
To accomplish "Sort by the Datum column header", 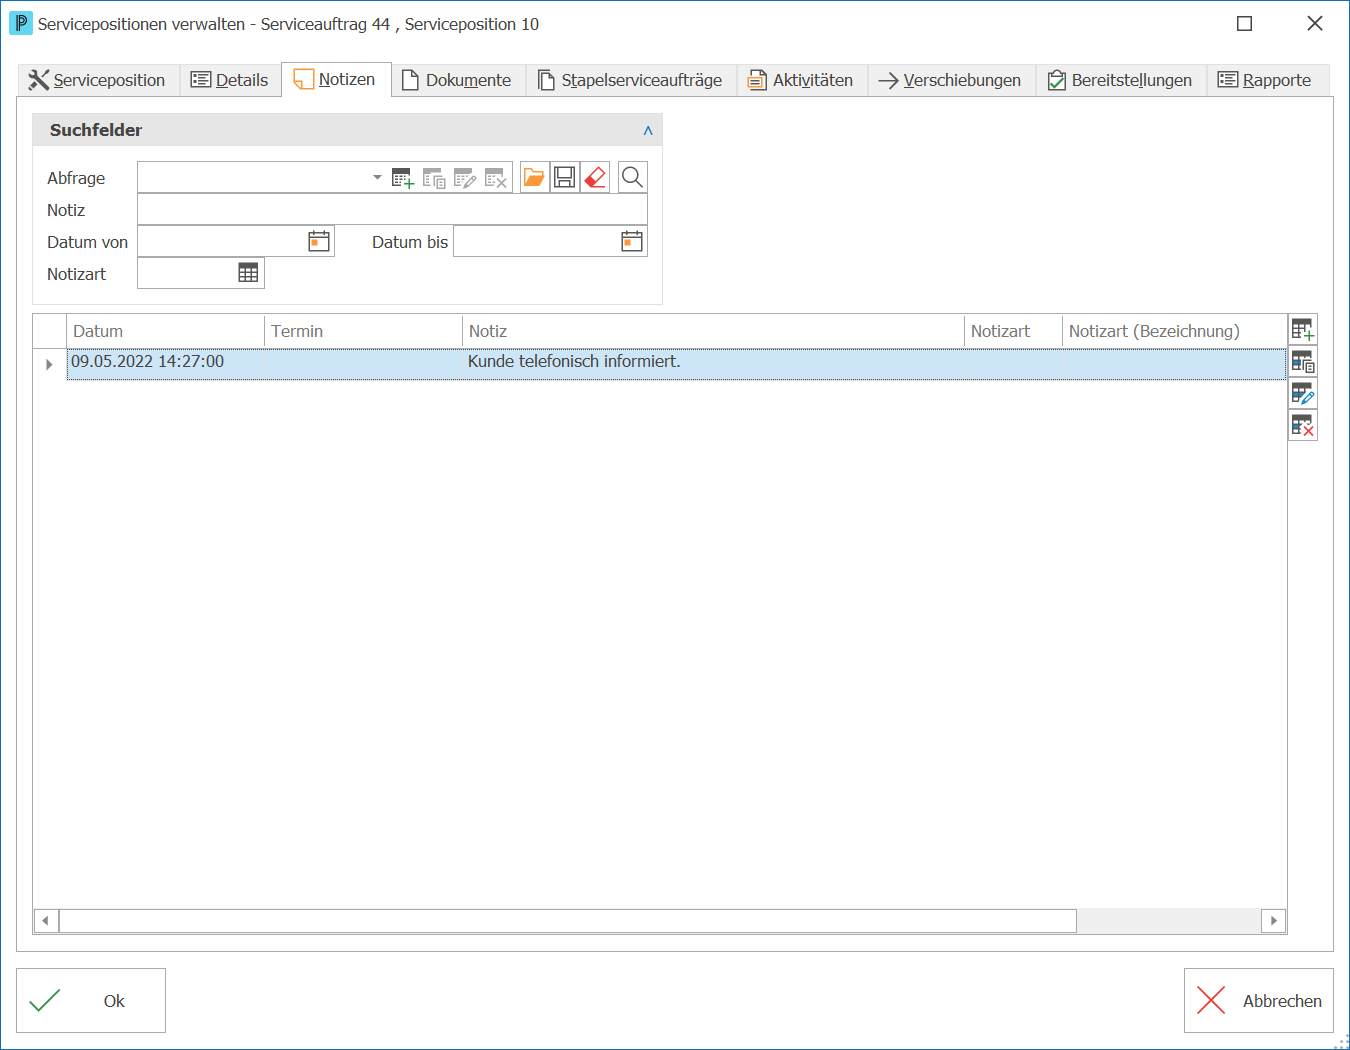I will click(x=165, y=331).
